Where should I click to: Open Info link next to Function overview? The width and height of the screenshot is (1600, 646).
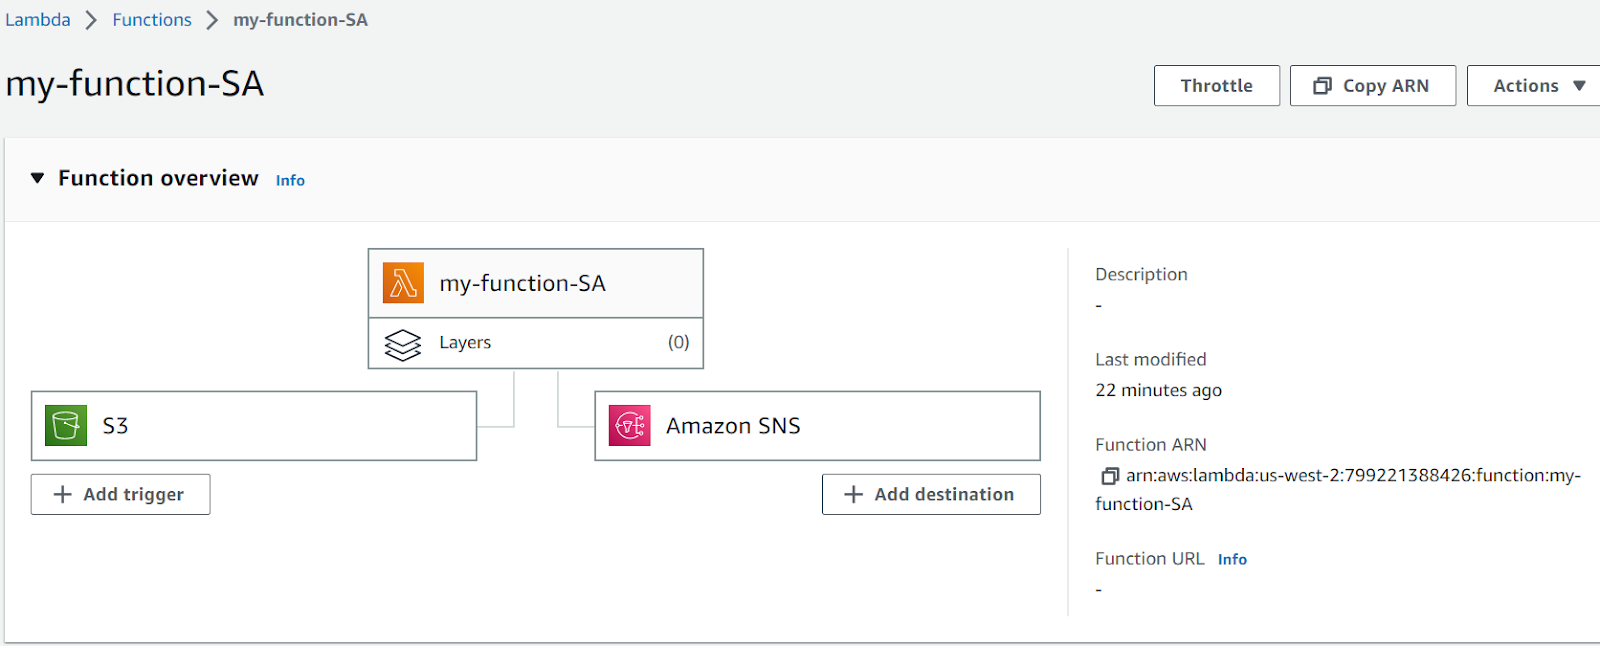click(x=290, y=181)
